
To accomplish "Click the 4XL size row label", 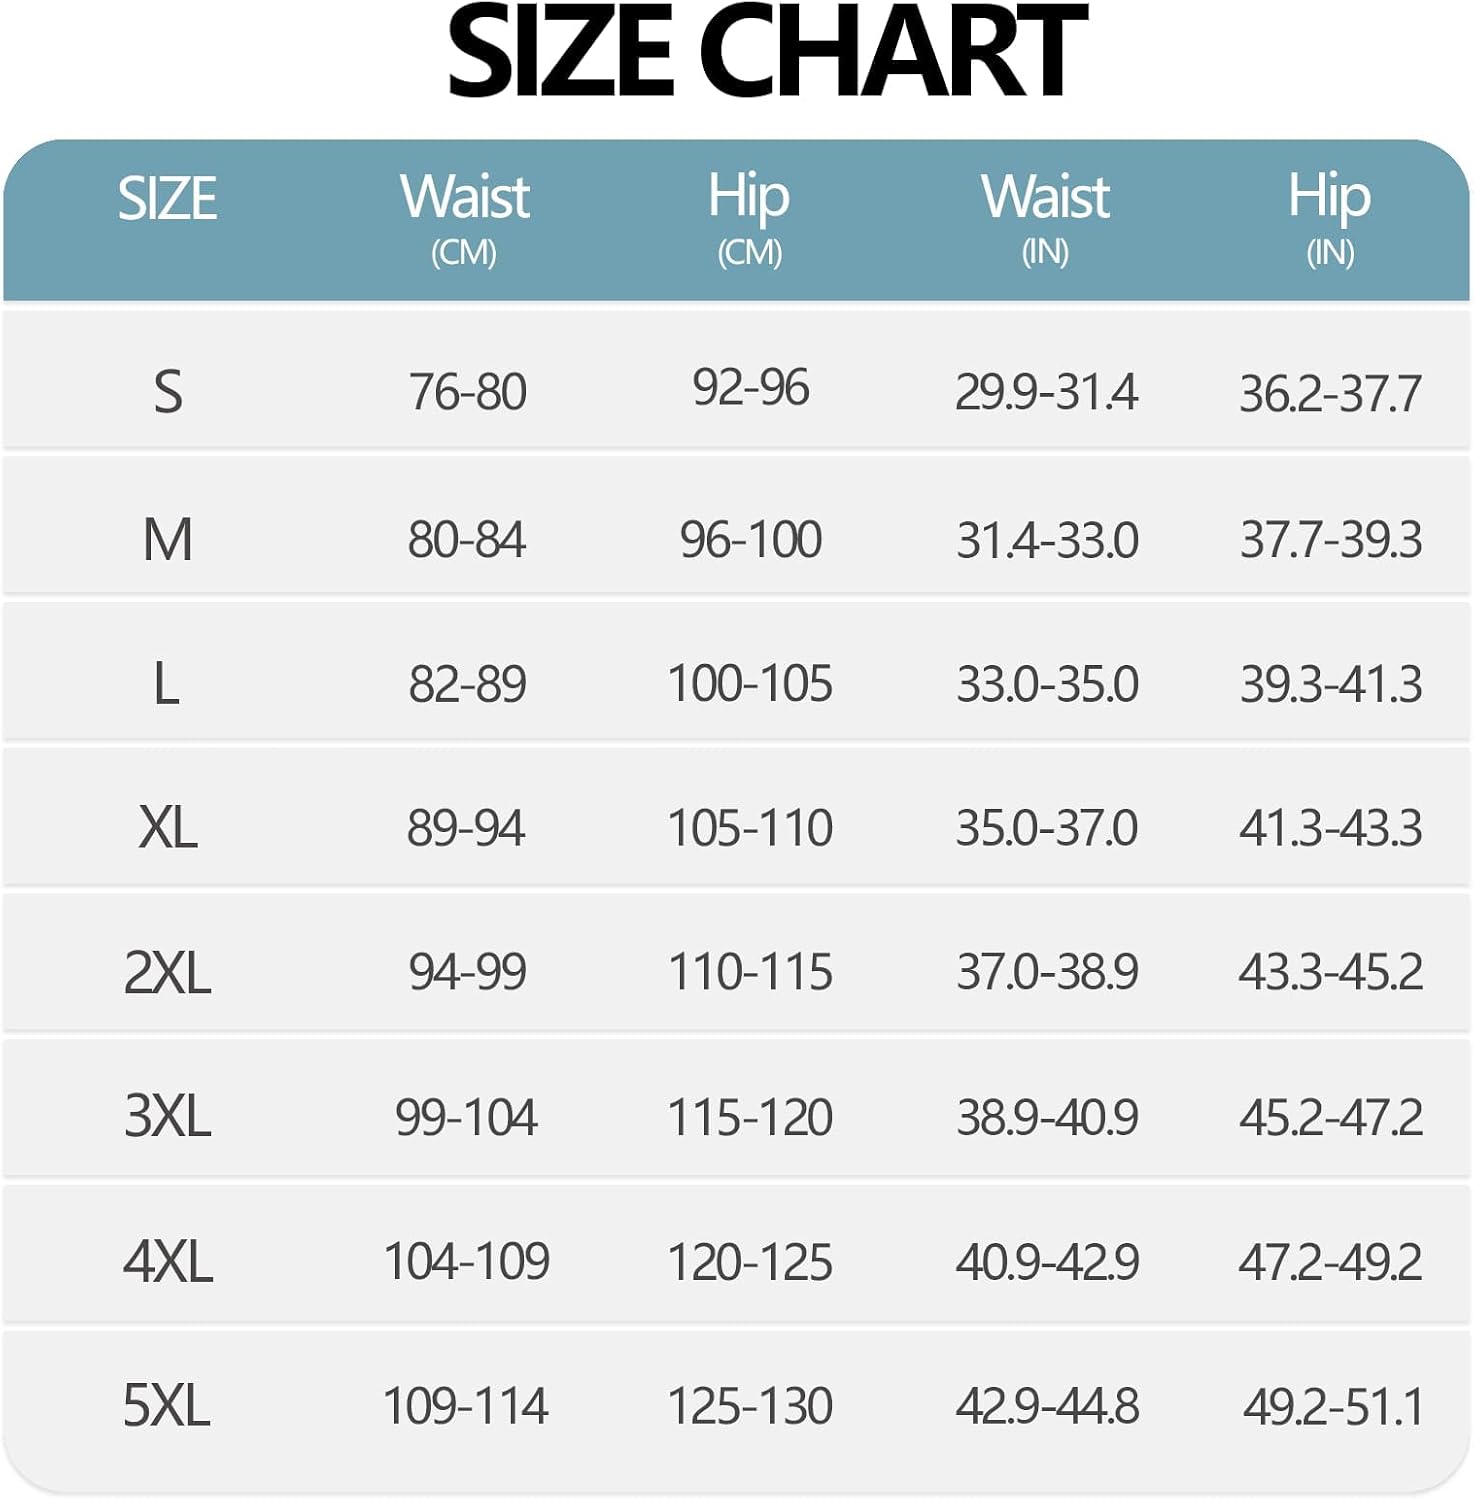I will pos(168,1261).
